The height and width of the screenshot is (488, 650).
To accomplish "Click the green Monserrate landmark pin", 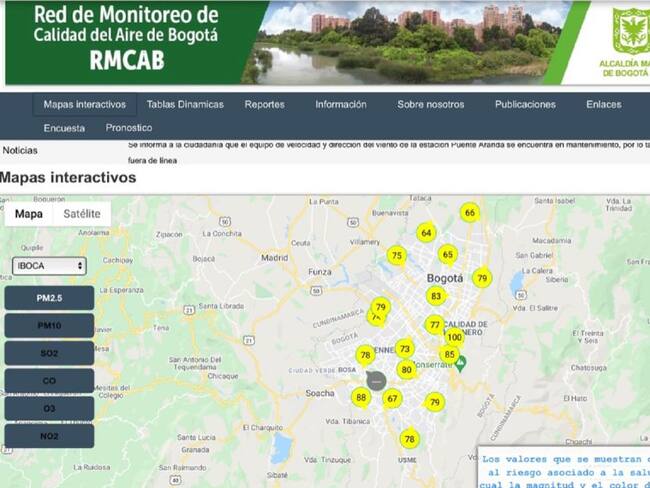I will 460,364.
